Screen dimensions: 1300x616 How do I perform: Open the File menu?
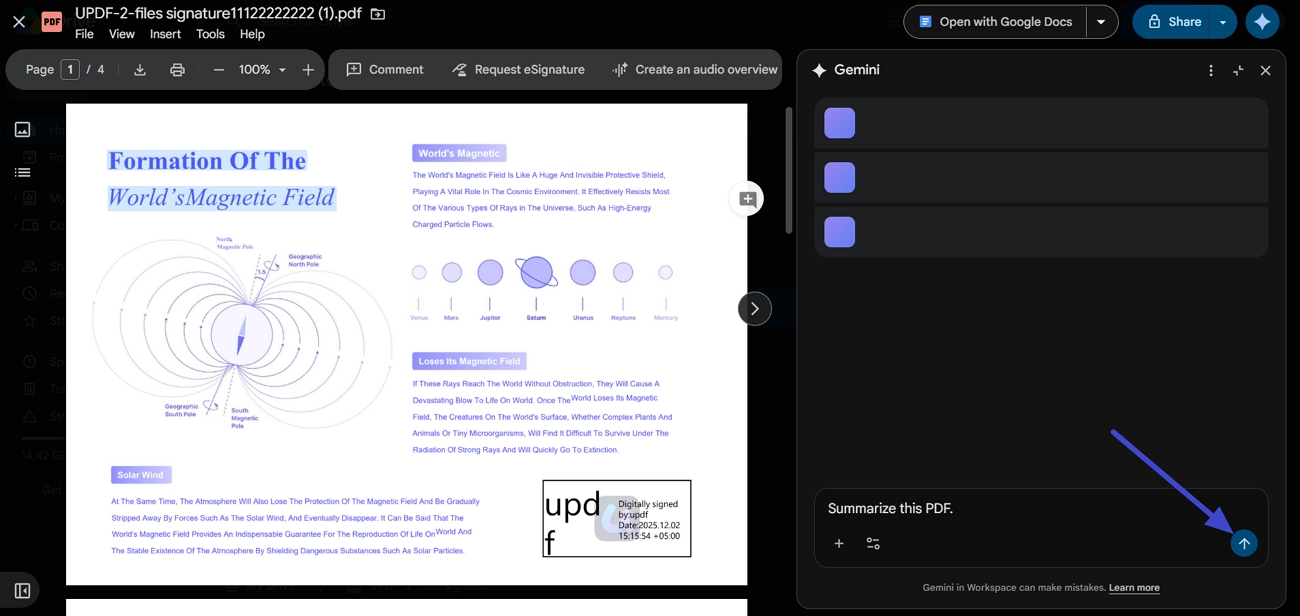coord(84,34)
